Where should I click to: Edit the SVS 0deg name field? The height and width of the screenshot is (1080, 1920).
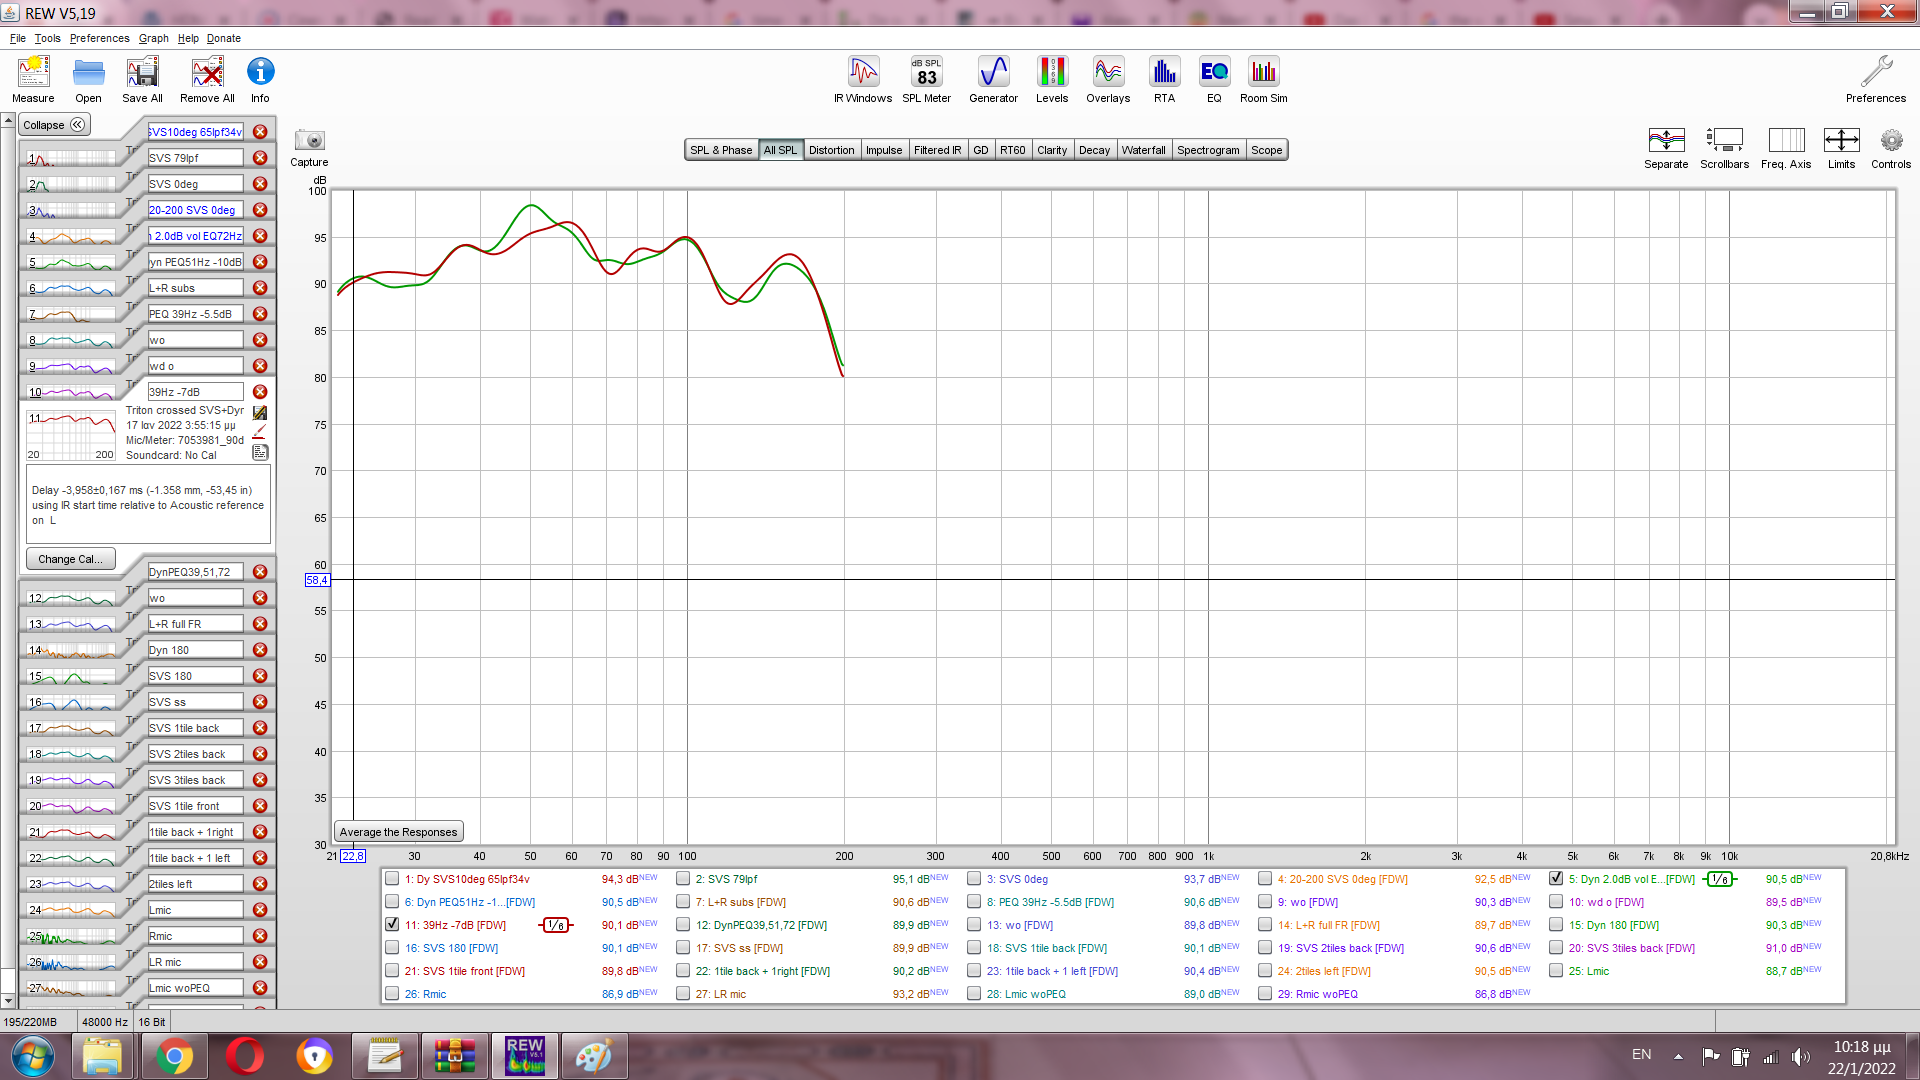(195, 184)
